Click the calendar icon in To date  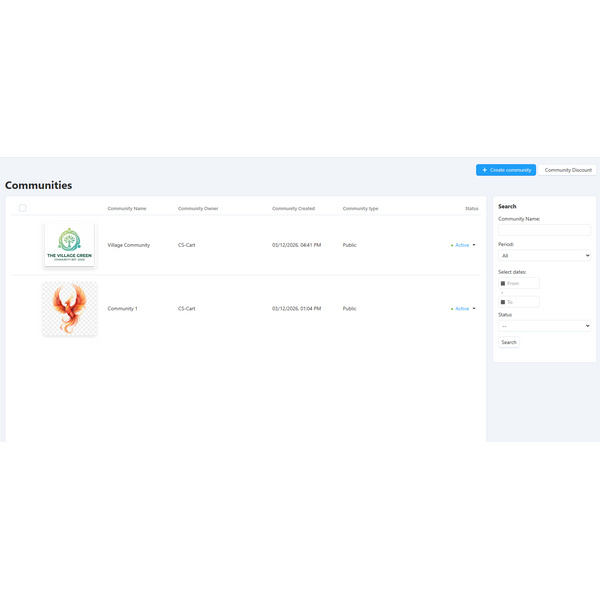pyautogui.click(x=503, y=301)
